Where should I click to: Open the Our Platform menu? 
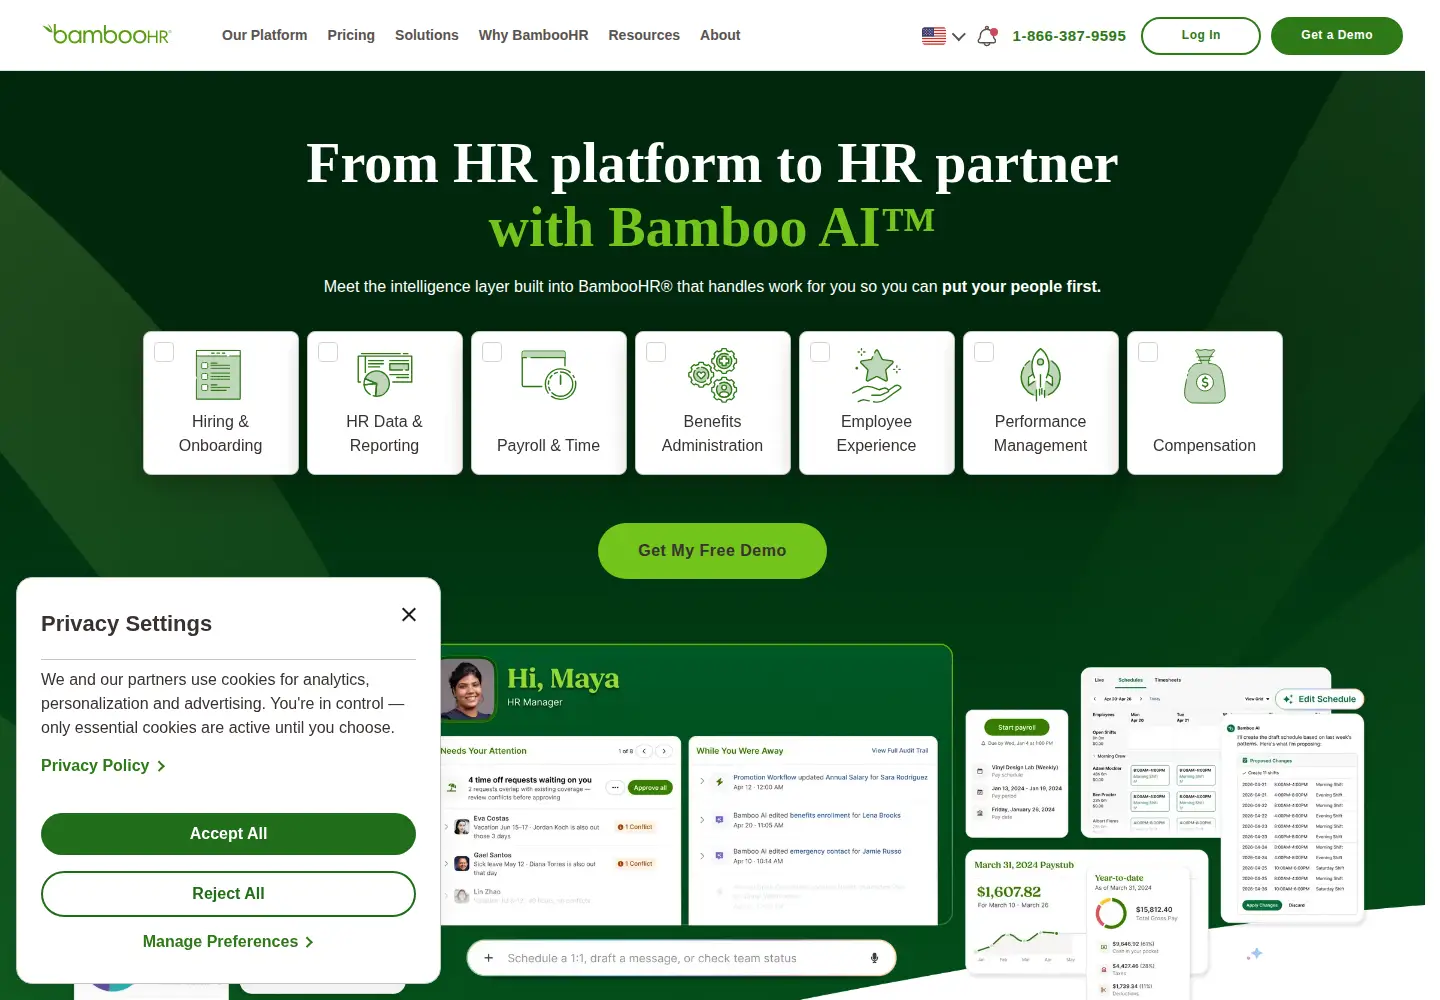265,35
